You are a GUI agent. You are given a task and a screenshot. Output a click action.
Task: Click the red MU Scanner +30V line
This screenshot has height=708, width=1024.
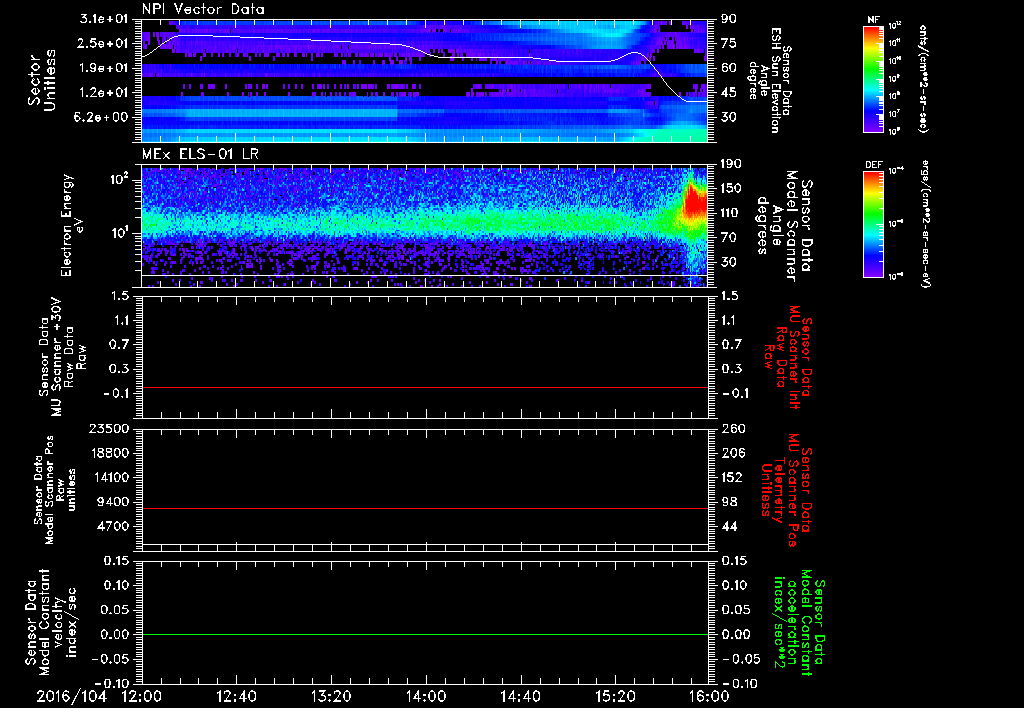424,387
